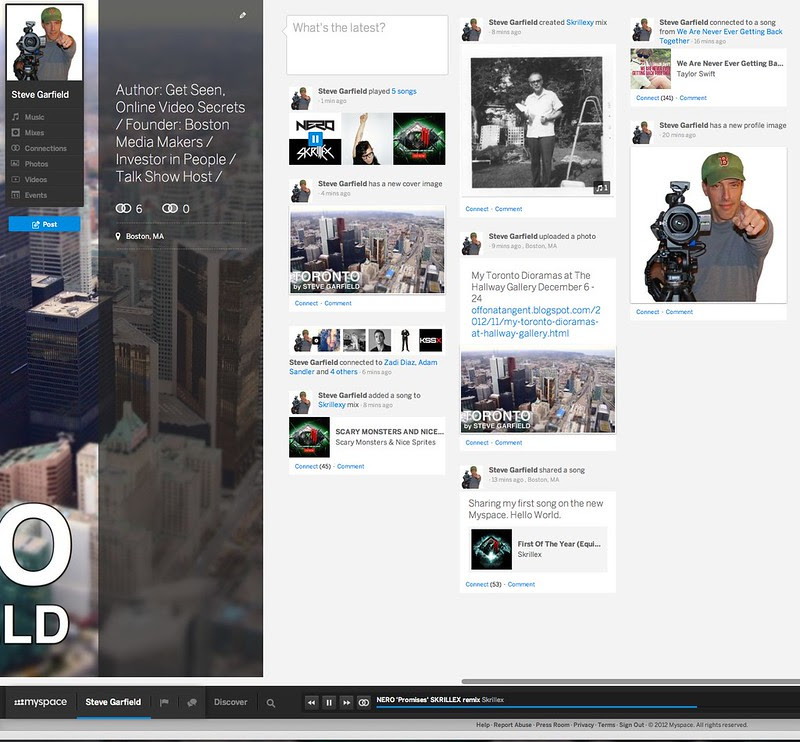Click Comment under new profile image post
Screen dimensions: 800x742
679,312
